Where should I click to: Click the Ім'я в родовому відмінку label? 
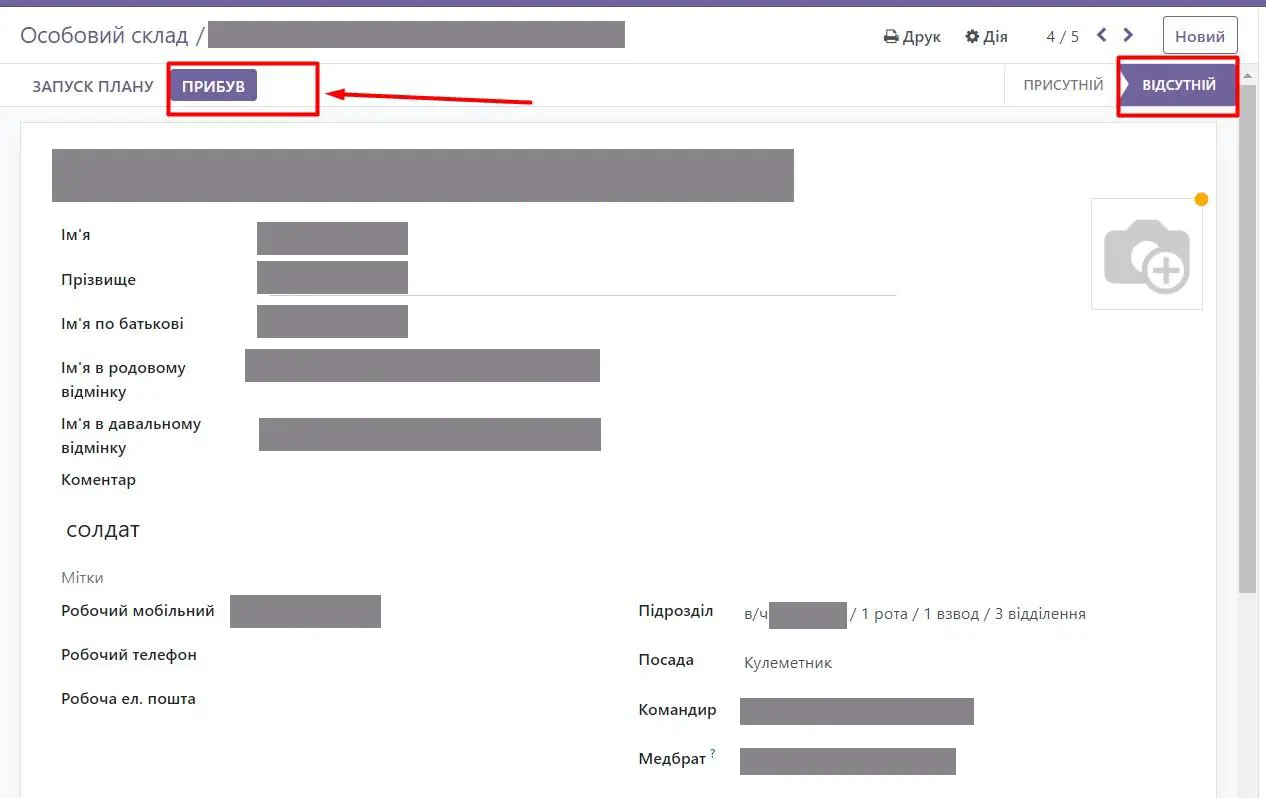click(x=123, y=380)
